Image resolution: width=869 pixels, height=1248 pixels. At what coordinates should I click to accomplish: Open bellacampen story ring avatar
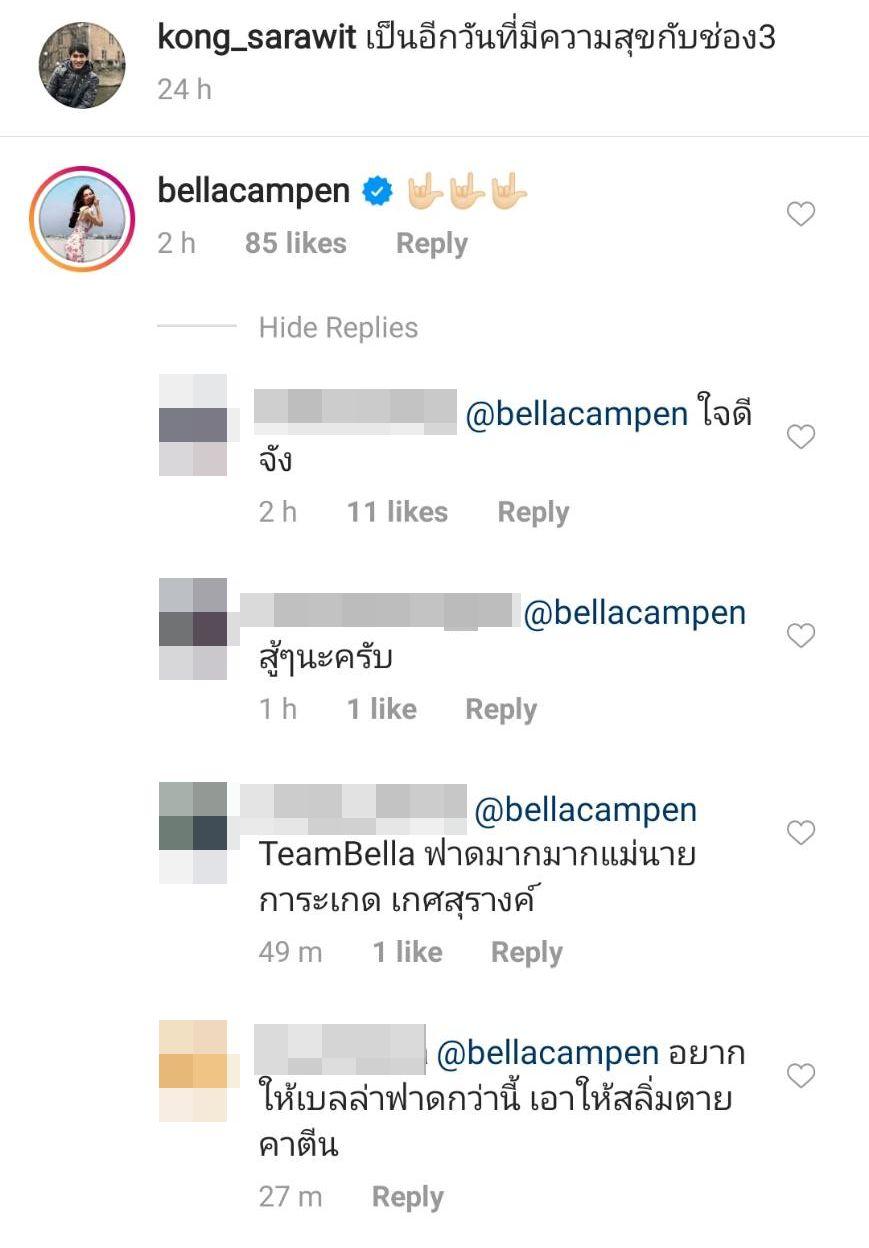click(82, 218)
